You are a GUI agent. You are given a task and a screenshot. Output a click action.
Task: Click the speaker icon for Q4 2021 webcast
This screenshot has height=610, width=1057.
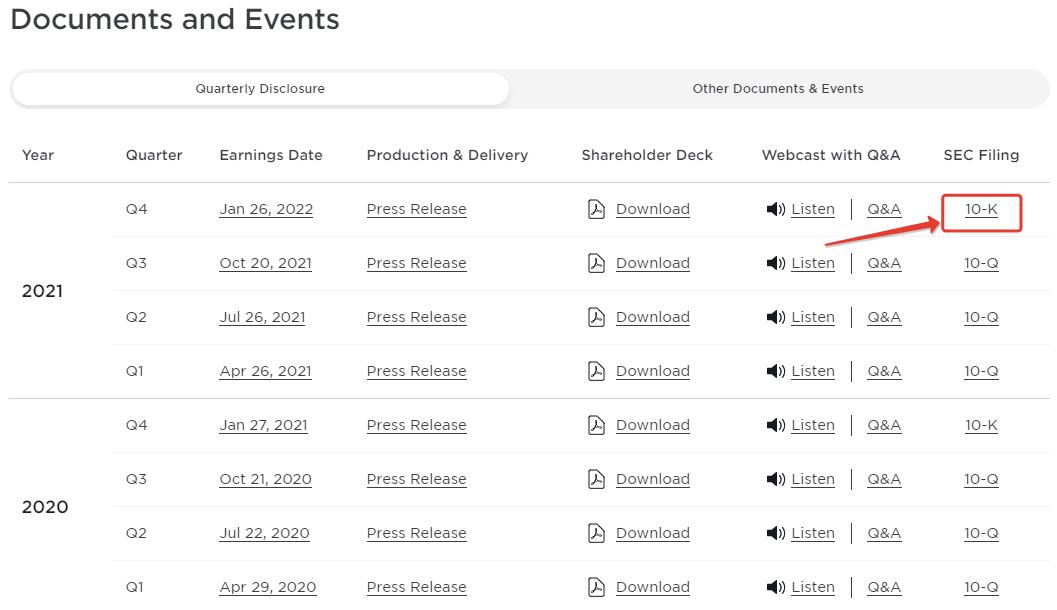click(x=775, y=209)
